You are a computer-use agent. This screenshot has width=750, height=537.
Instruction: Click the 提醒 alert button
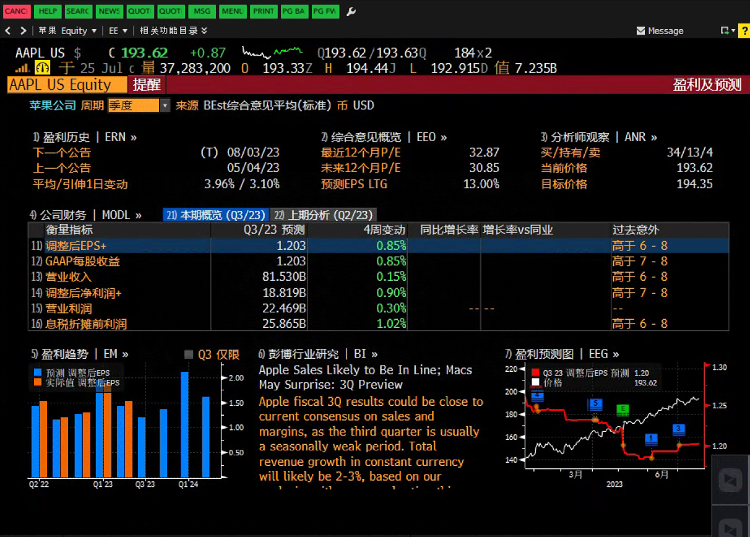[146, 85]
